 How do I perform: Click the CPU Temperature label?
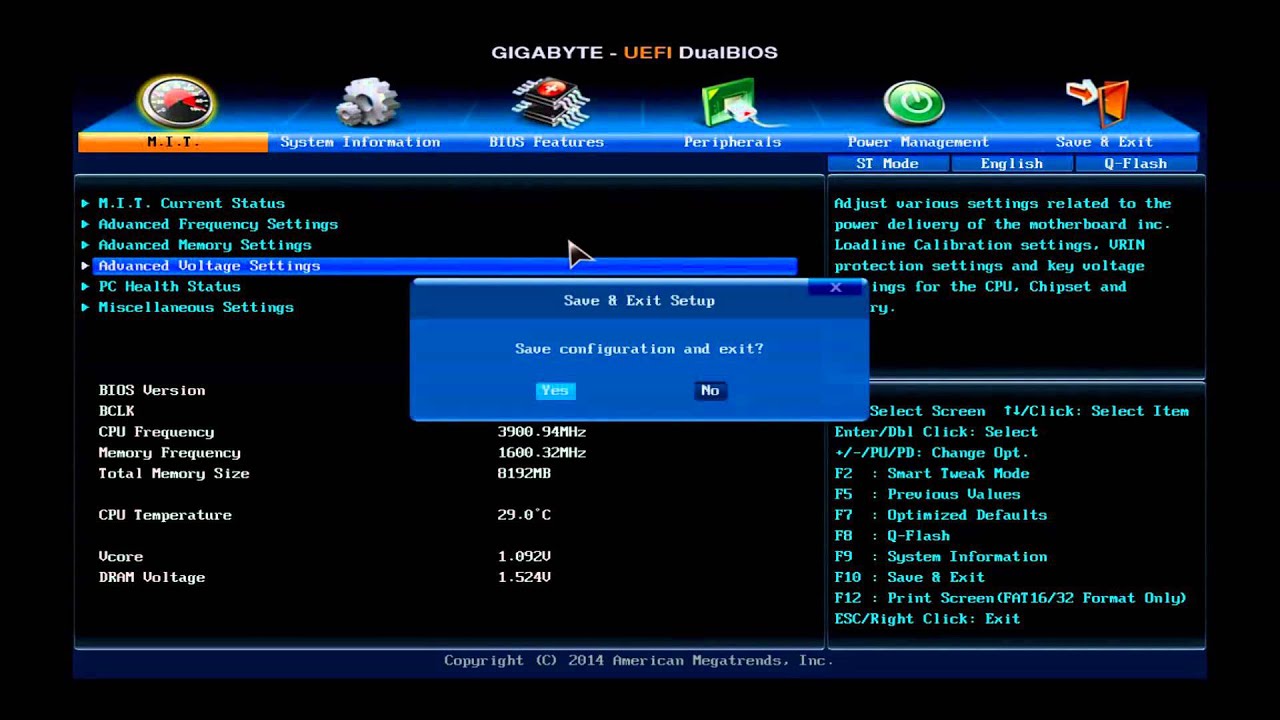point(165,515)
